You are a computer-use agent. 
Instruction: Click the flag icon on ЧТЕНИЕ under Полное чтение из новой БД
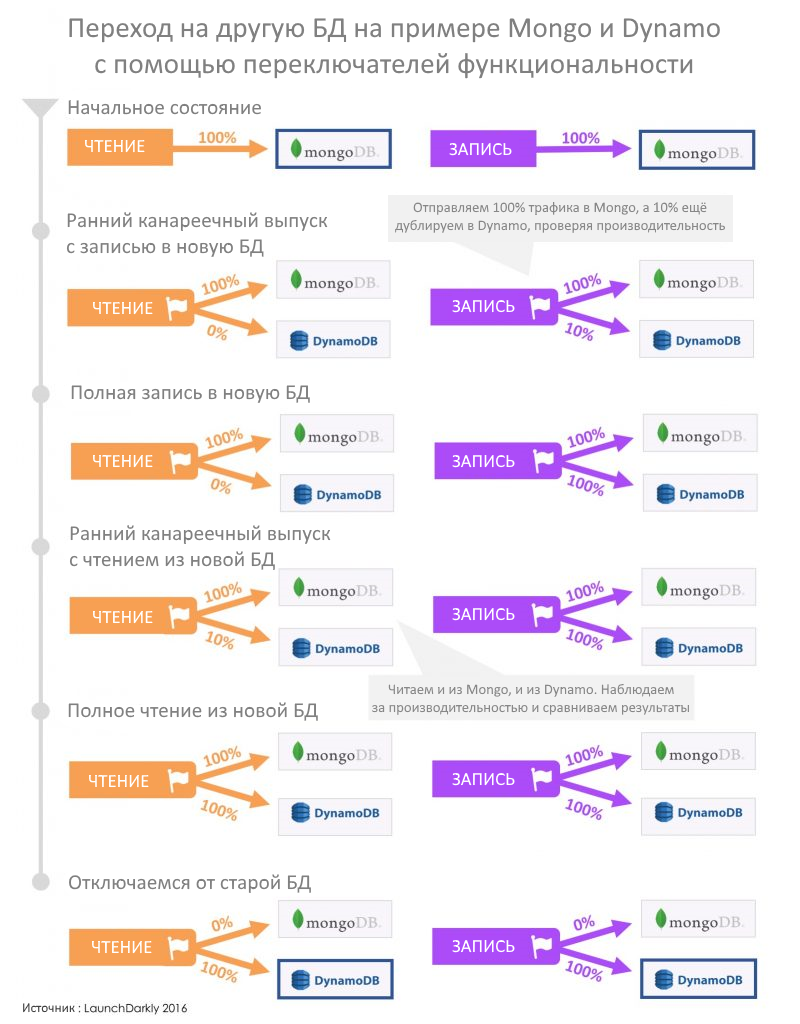178,780
